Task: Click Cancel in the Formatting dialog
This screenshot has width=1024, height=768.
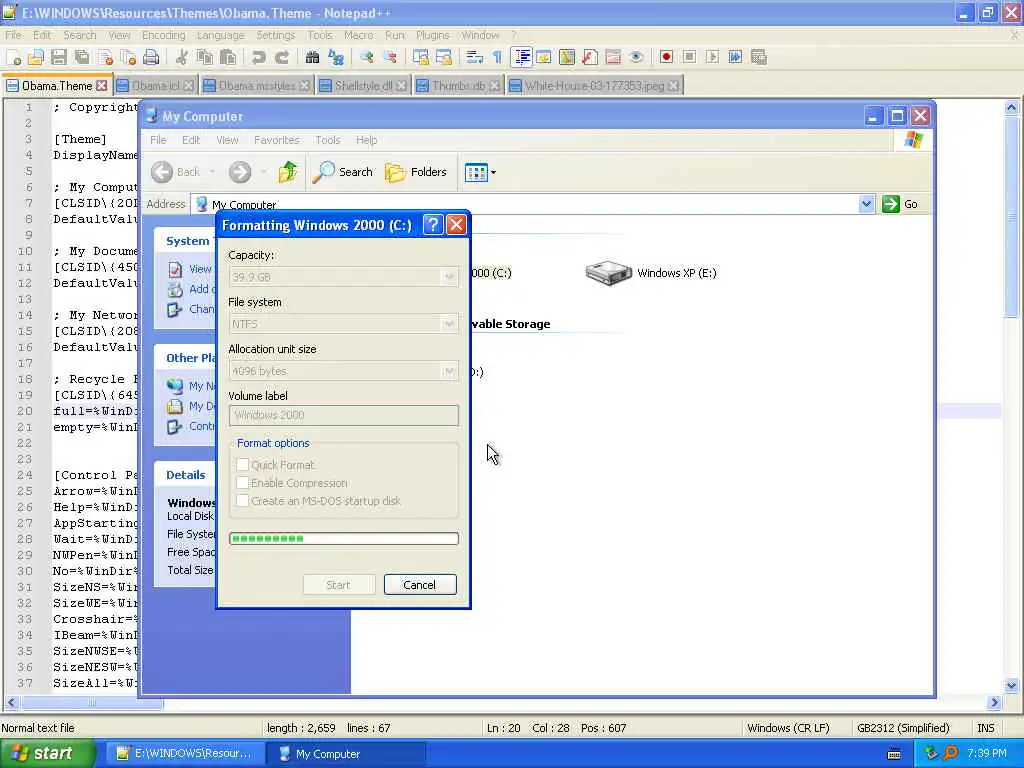Action: (x=420, y=585)
